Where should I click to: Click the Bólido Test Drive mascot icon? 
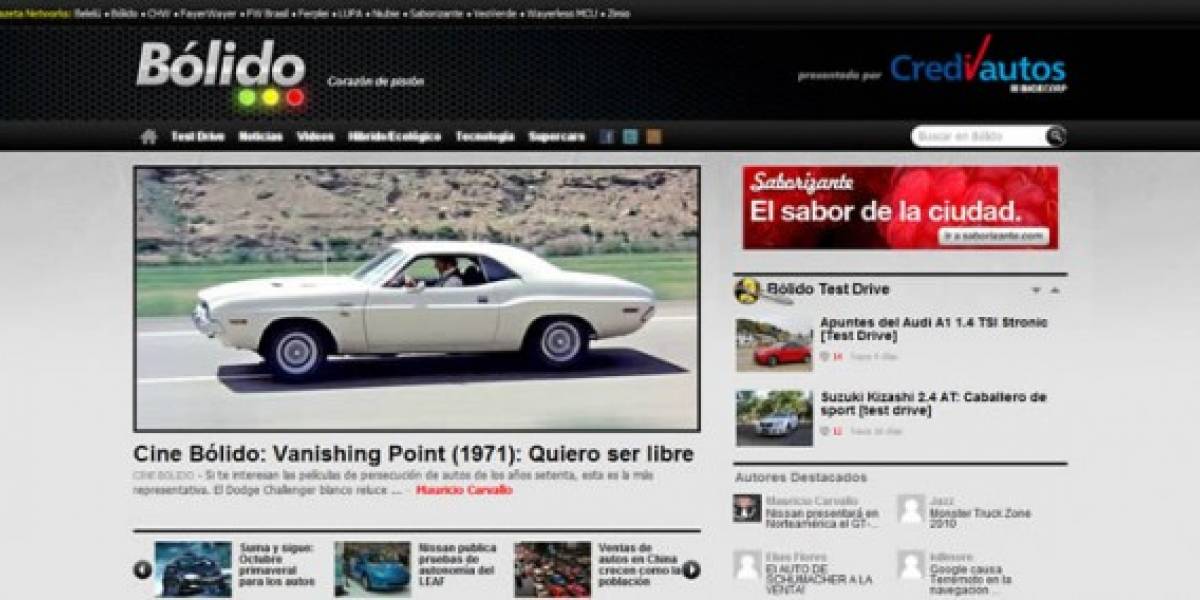[x=748, y=290]
